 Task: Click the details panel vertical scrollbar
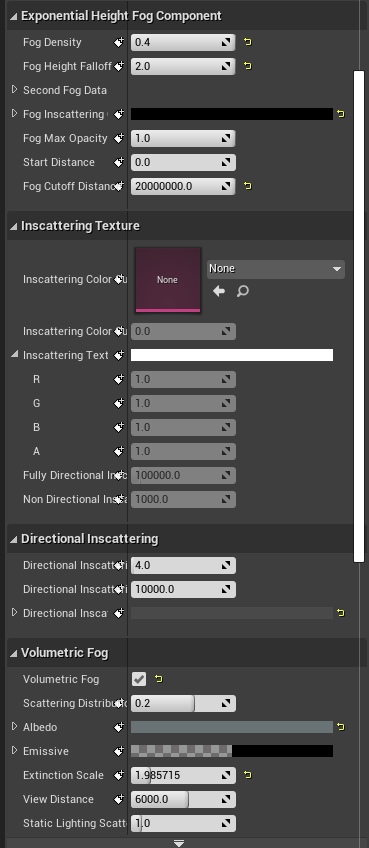(x=359, y=316)
